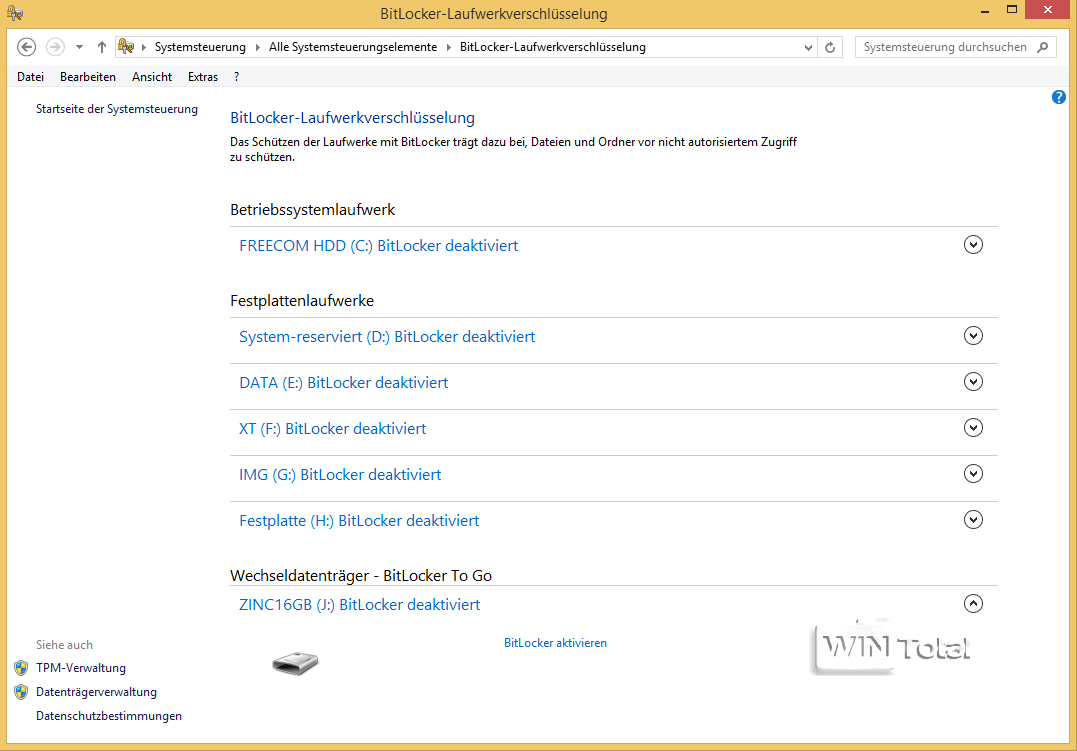Click the blue help icon
The width and height of the screenshot is (1077, 751).
coord(1058,97)
